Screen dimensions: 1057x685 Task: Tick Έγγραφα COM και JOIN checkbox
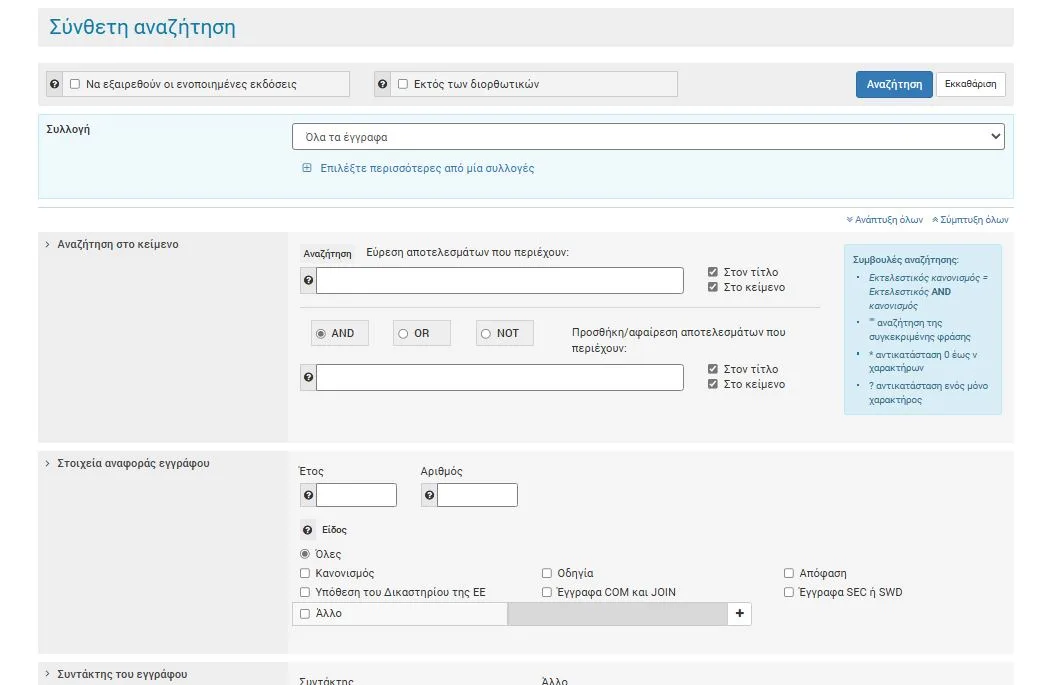coord(547,592)
